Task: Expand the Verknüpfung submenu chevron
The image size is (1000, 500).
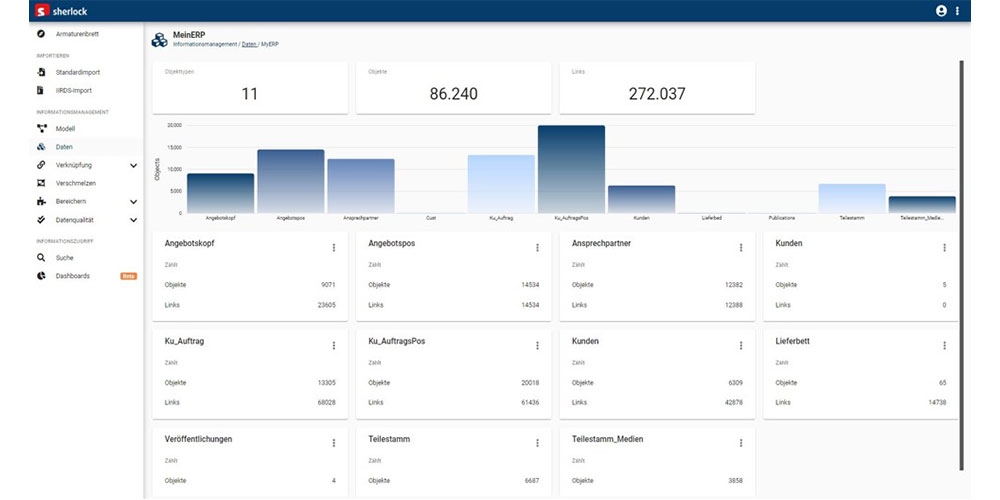Action: click(133, 165)
